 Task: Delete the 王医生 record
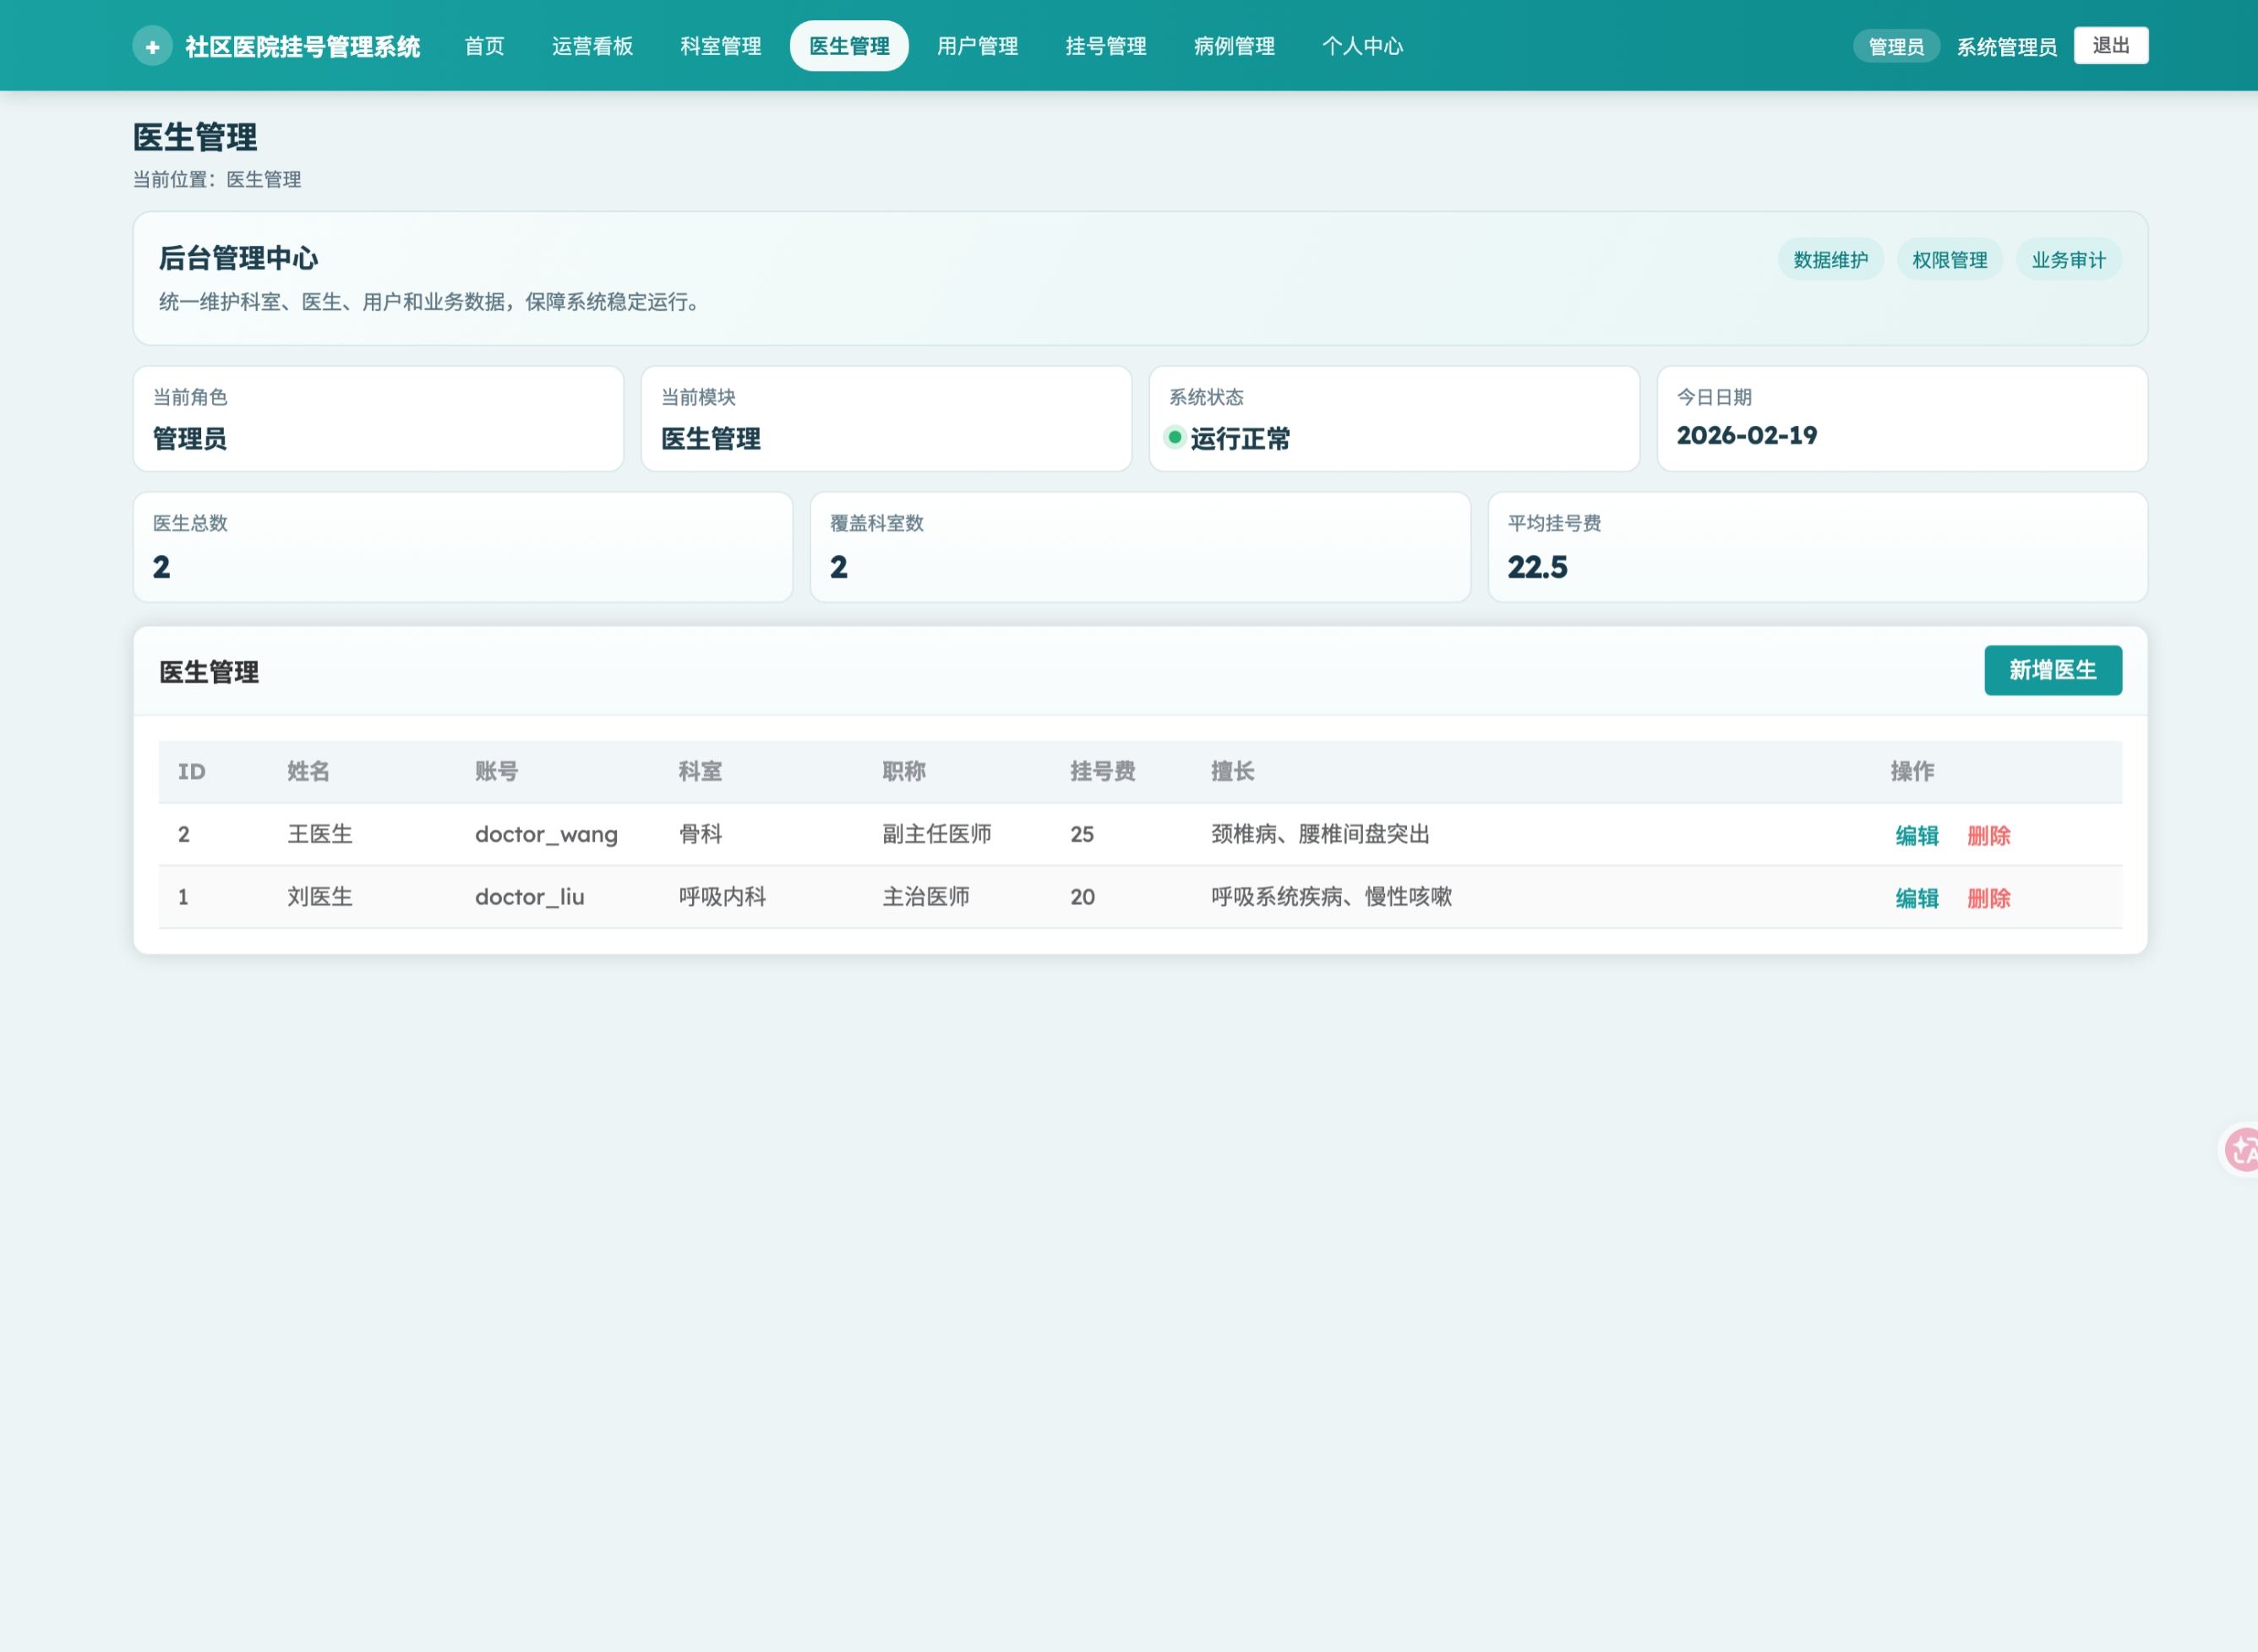coord(1988,835)
